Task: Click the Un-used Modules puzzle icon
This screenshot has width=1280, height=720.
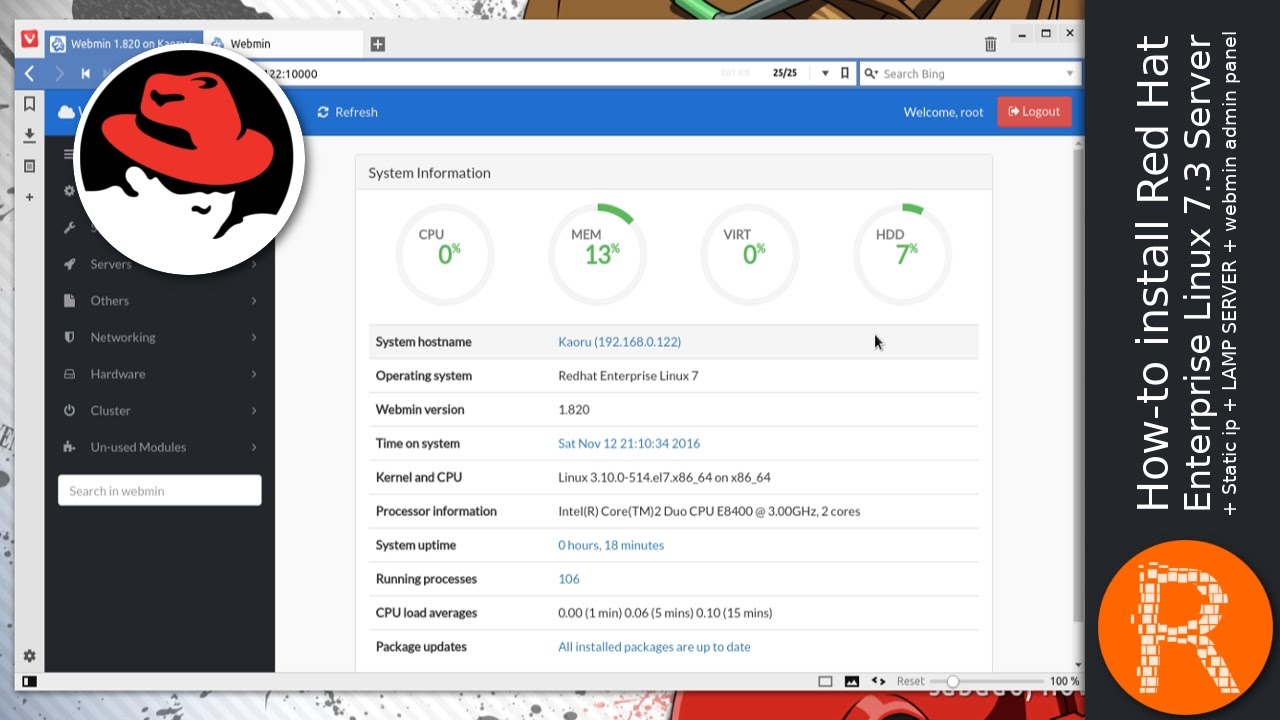Action: pyautogui.click(x=69, y=447)
